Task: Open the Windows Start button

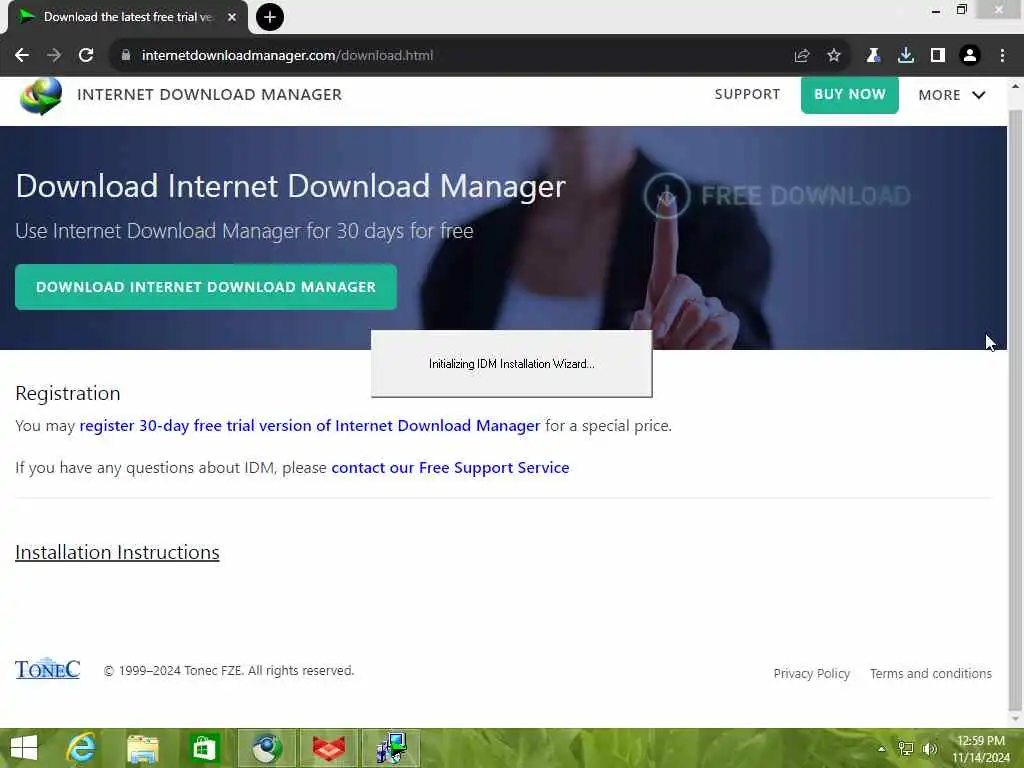Action: (x=24, y=748)
